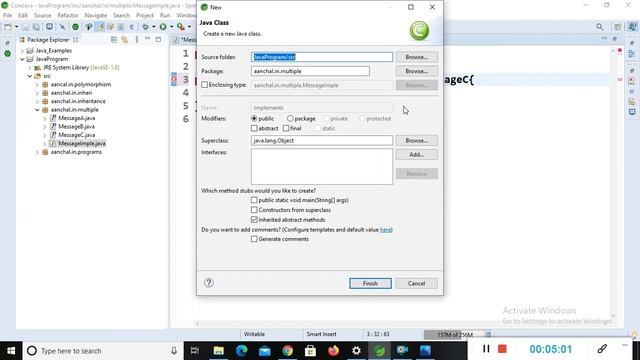Pause the screen recording
640x360 pixels.
pyautogui.click(x=486, y=349)
